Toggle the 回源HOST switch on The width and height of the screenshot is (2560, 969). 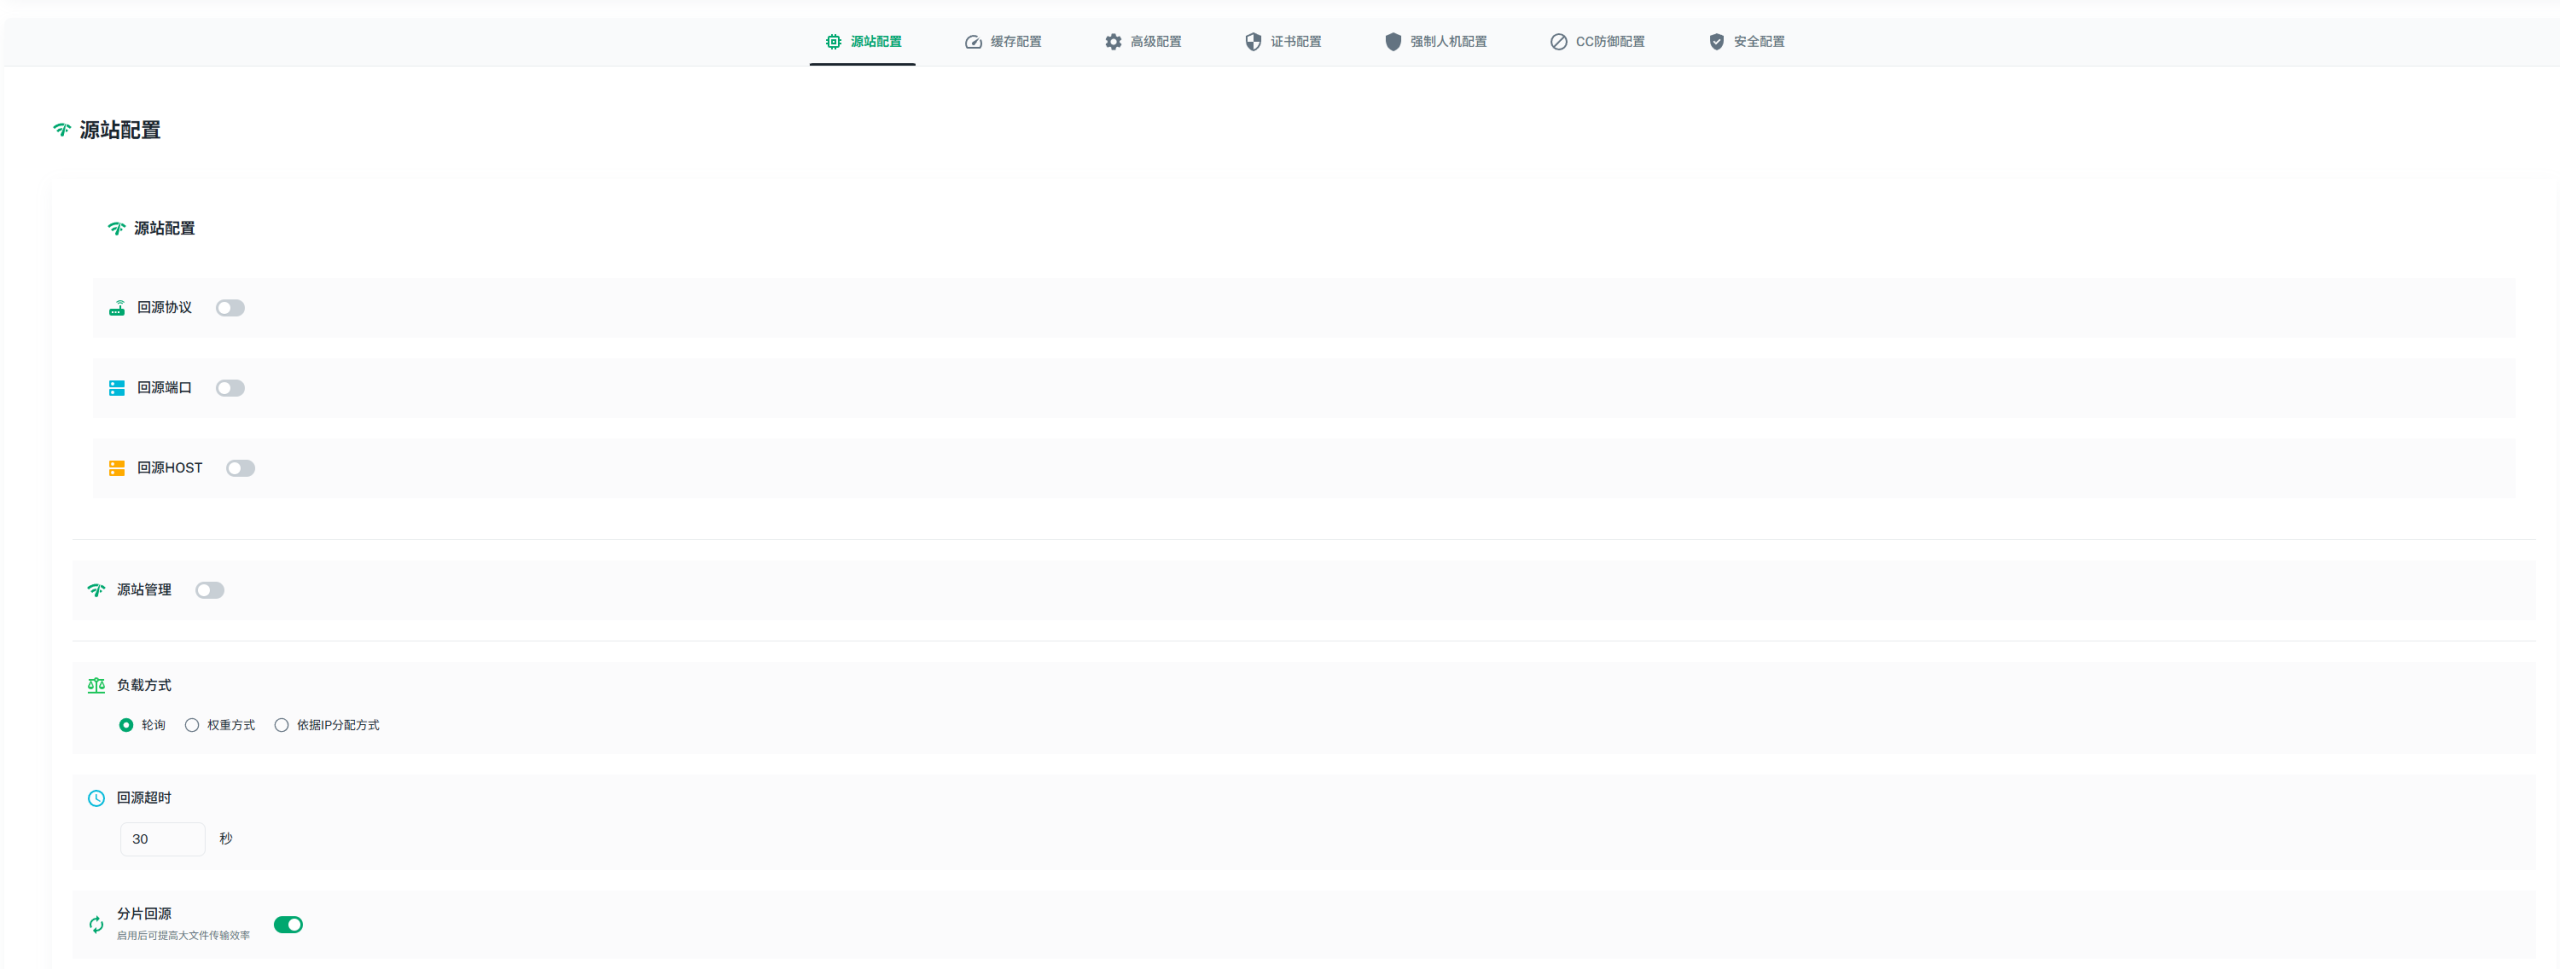click(240, 468)
